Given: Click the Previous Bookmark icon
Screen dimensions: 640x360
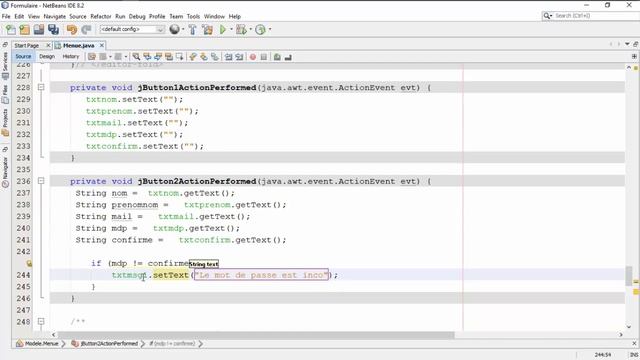Looking at the screenshot, I should [193, 57].
